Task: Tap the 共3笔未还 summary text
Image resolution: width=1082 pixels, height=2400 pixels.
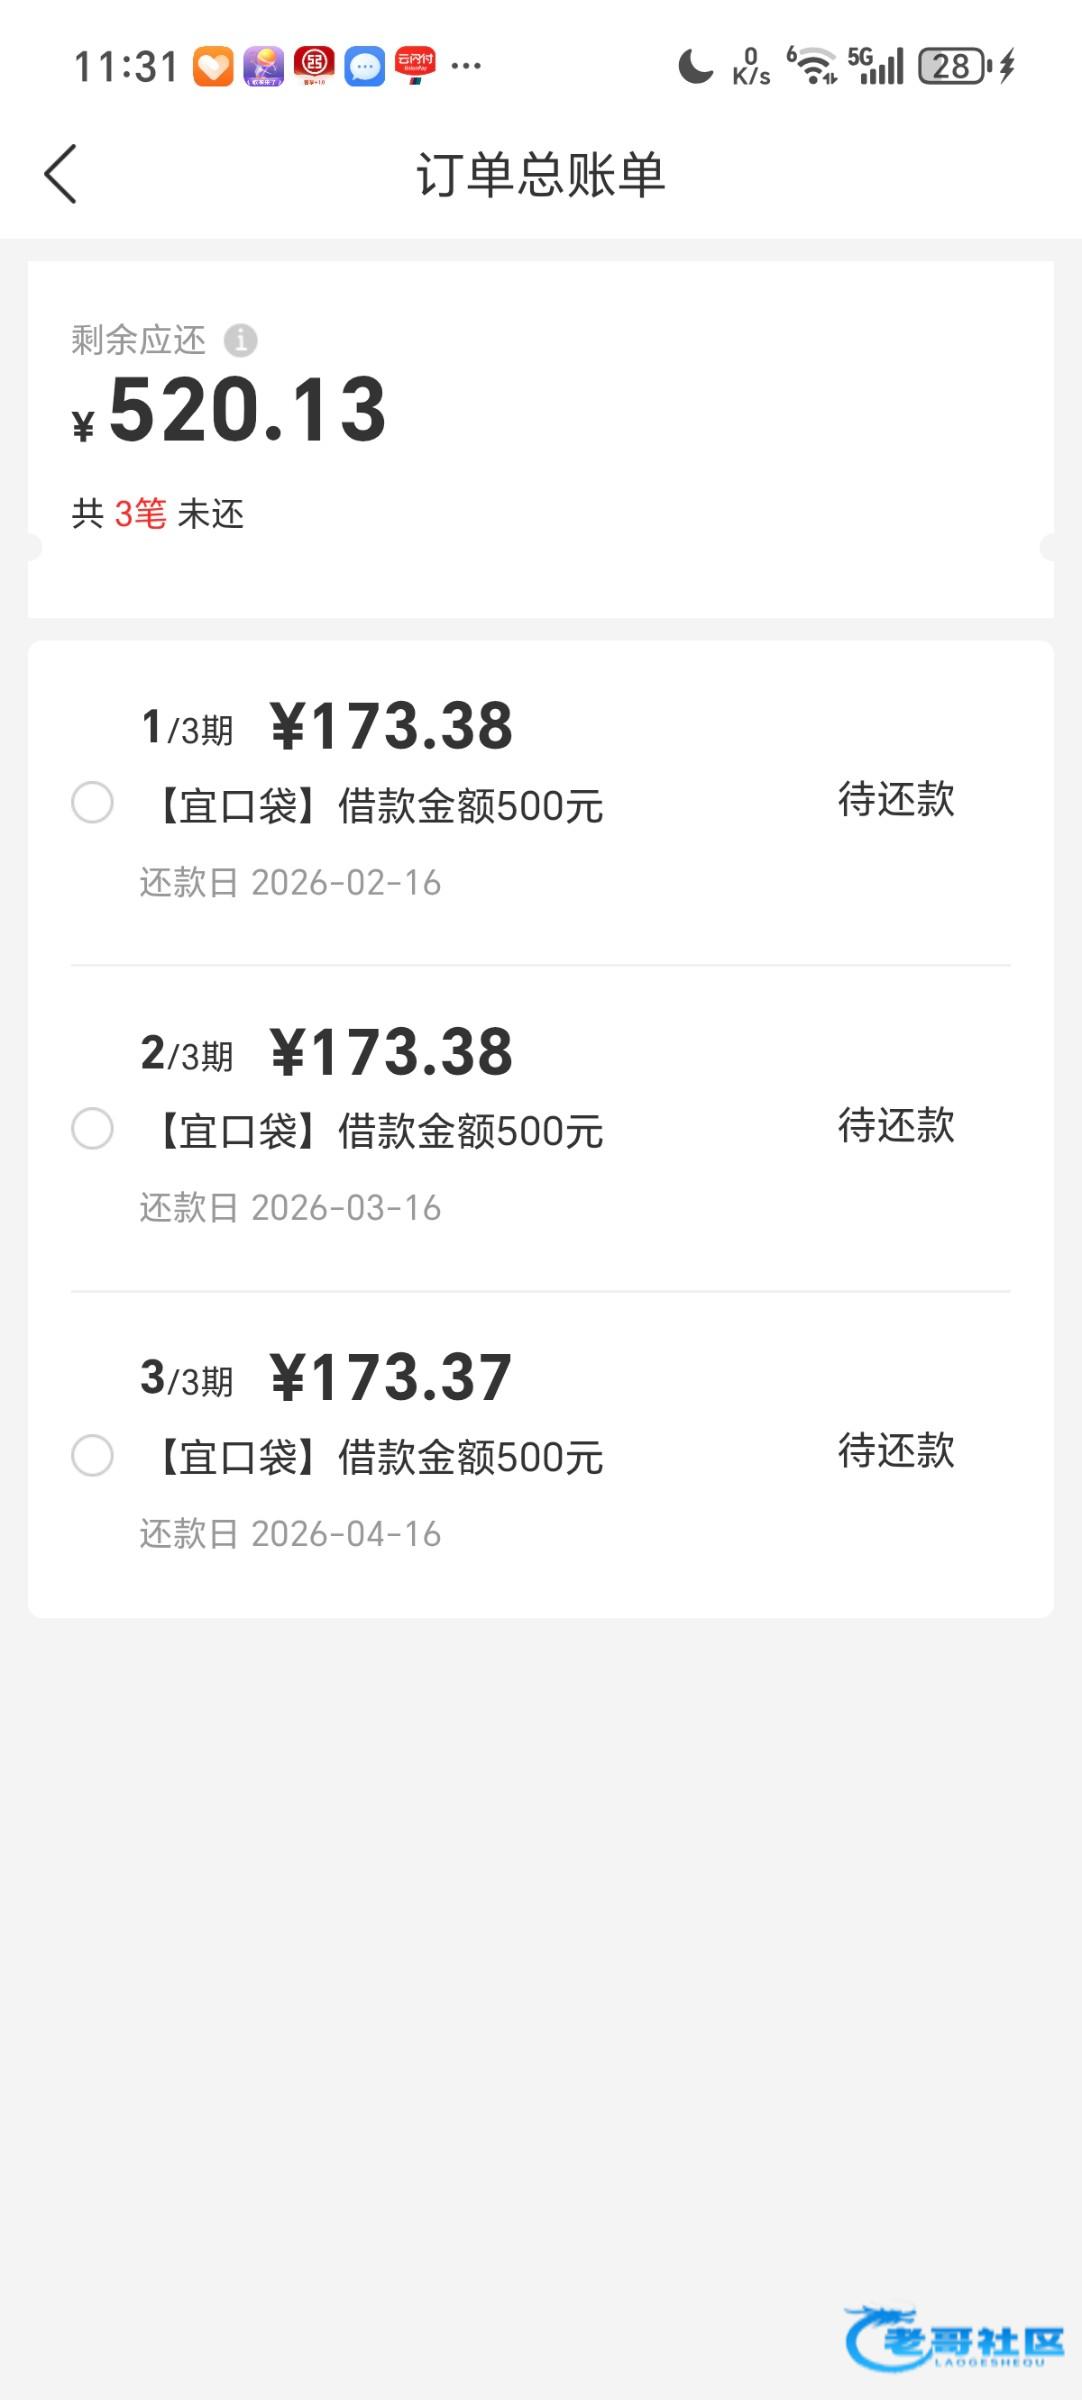Action: coord(158,514)
